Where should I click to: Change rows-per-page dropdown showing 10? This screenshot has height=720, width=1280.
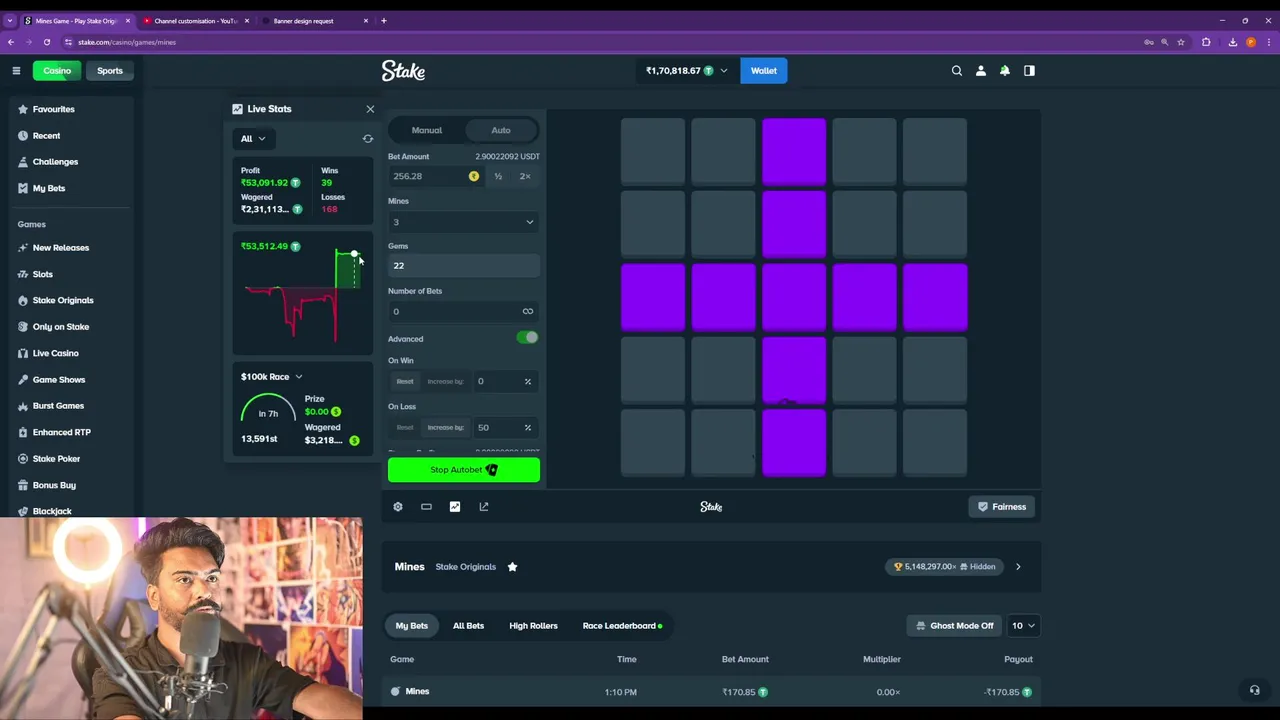click(x=1023, y=626)
